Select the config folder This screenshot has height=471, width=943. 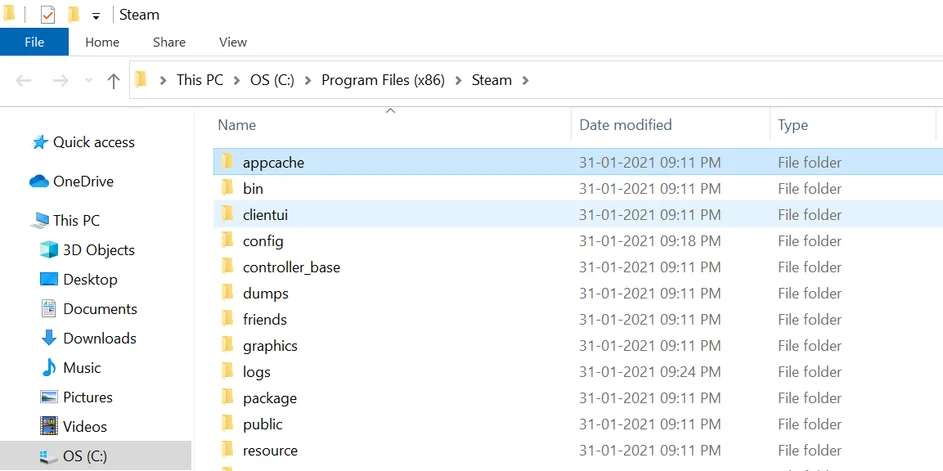[263, 241]
